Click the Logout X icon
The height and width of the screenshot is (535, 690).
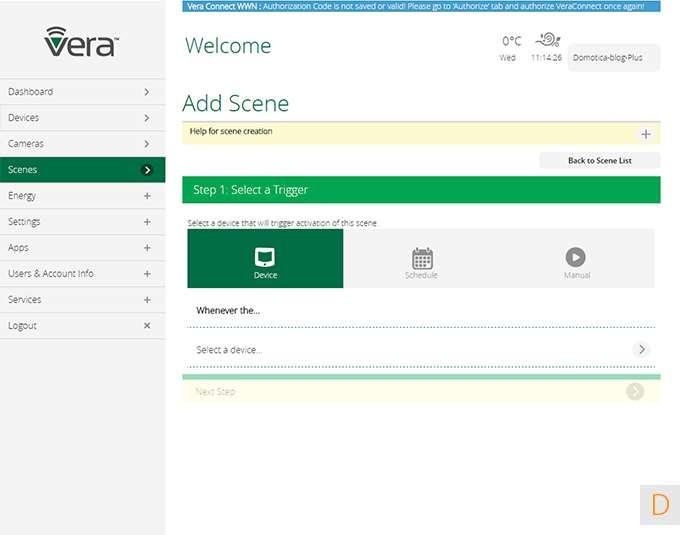tap(147, 326)
